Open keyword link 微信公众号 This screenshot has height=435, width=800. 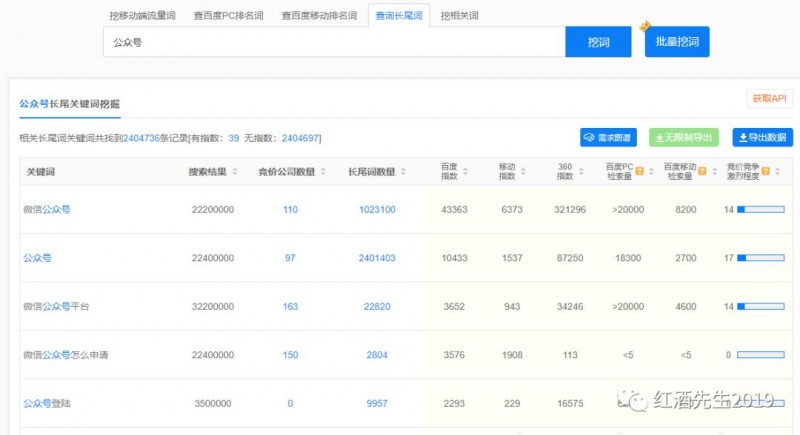[47, 210]
